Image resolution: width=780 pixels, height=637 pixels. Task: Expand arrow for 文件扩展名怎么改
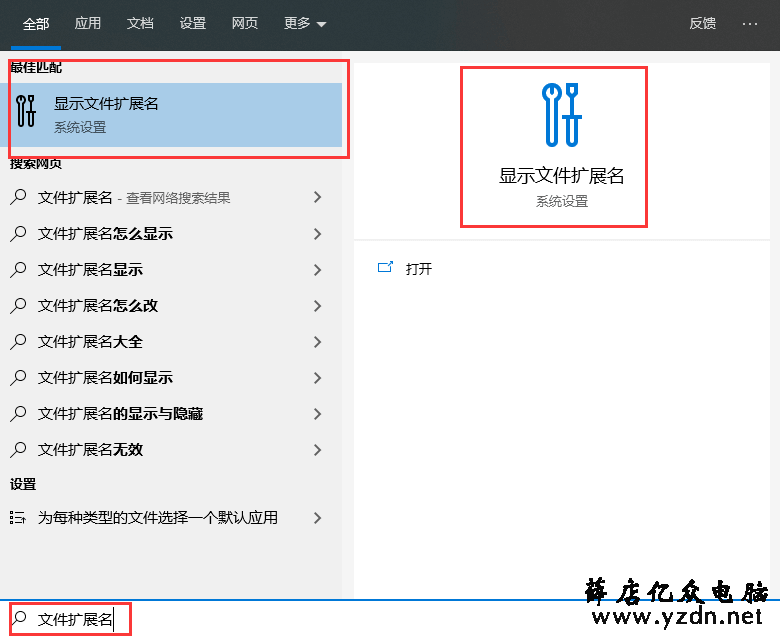click(317, 306)
